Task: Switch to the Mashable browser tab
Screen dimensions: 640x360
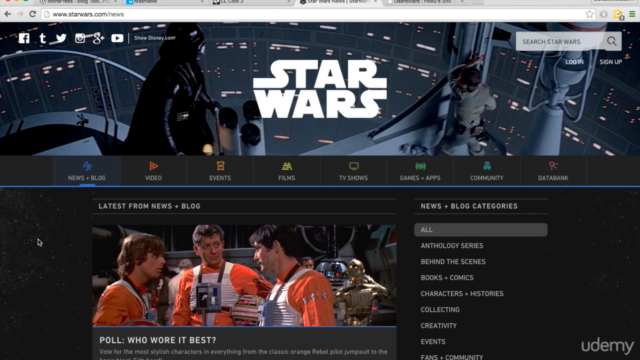Action: 165,2
